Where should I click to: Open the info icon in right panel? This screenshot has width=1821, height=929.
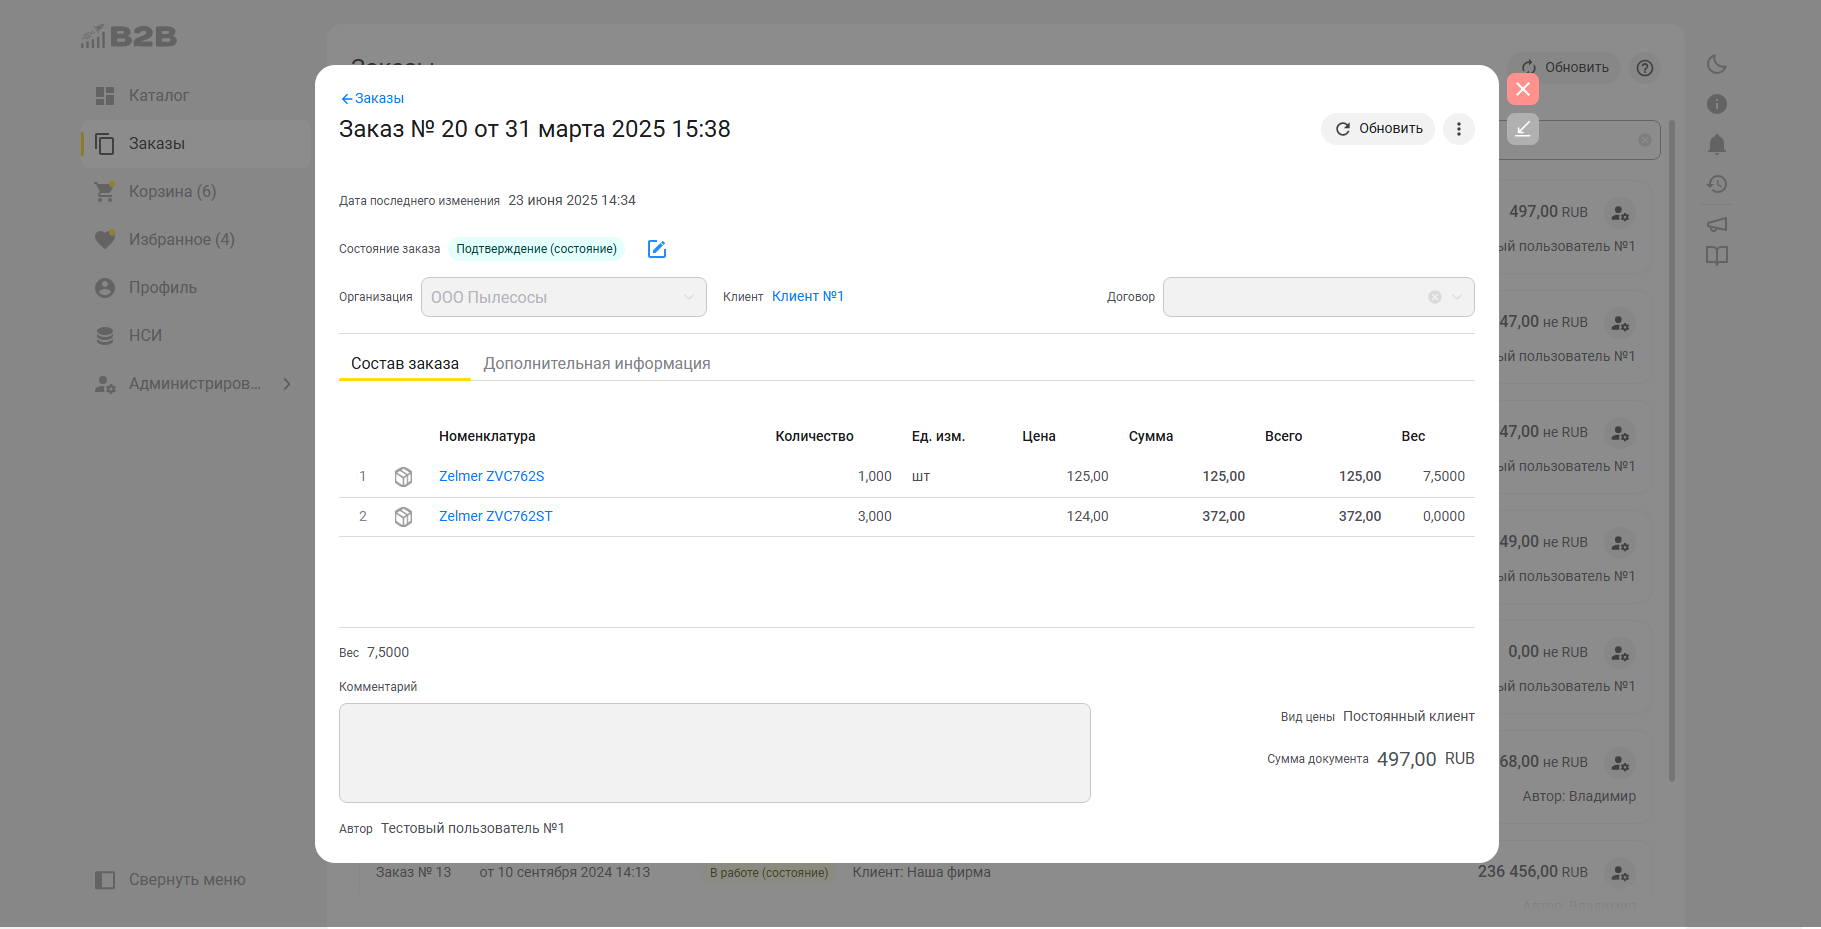click(1717, 104)
